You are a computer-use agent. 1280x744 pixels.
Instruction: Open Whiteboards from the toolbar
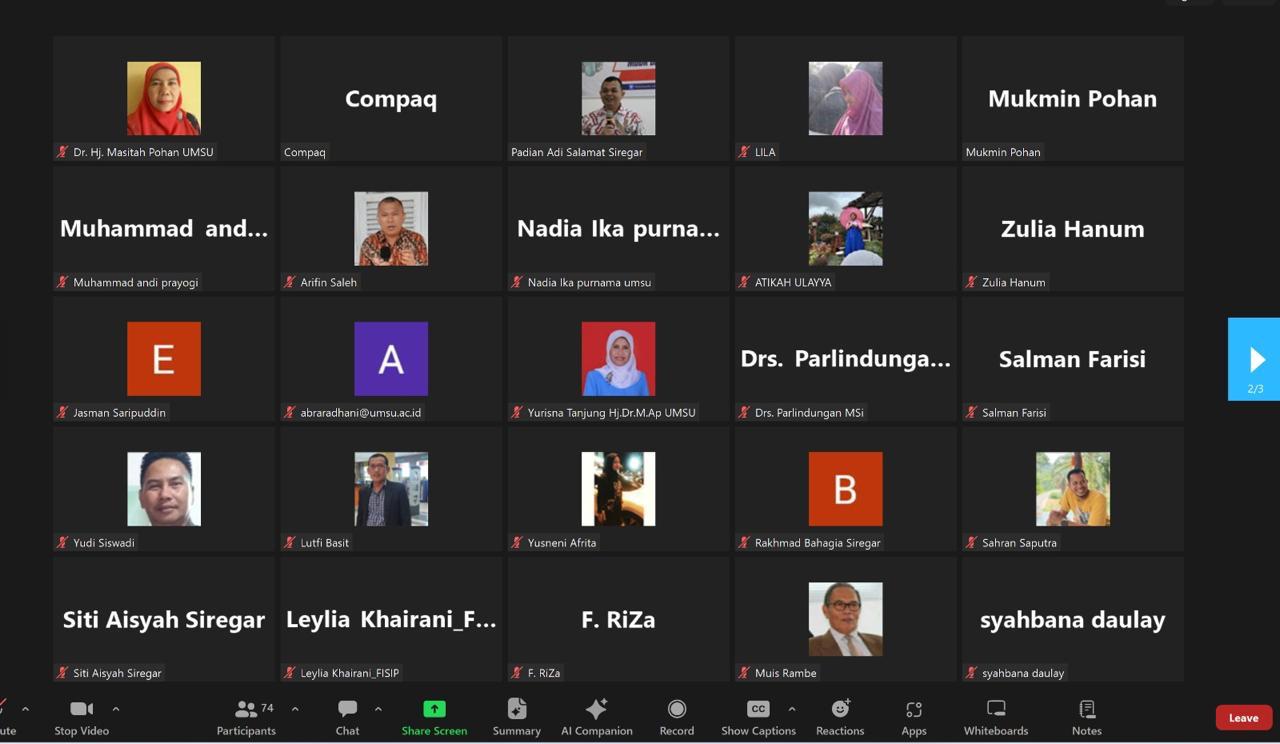point(995,716)
